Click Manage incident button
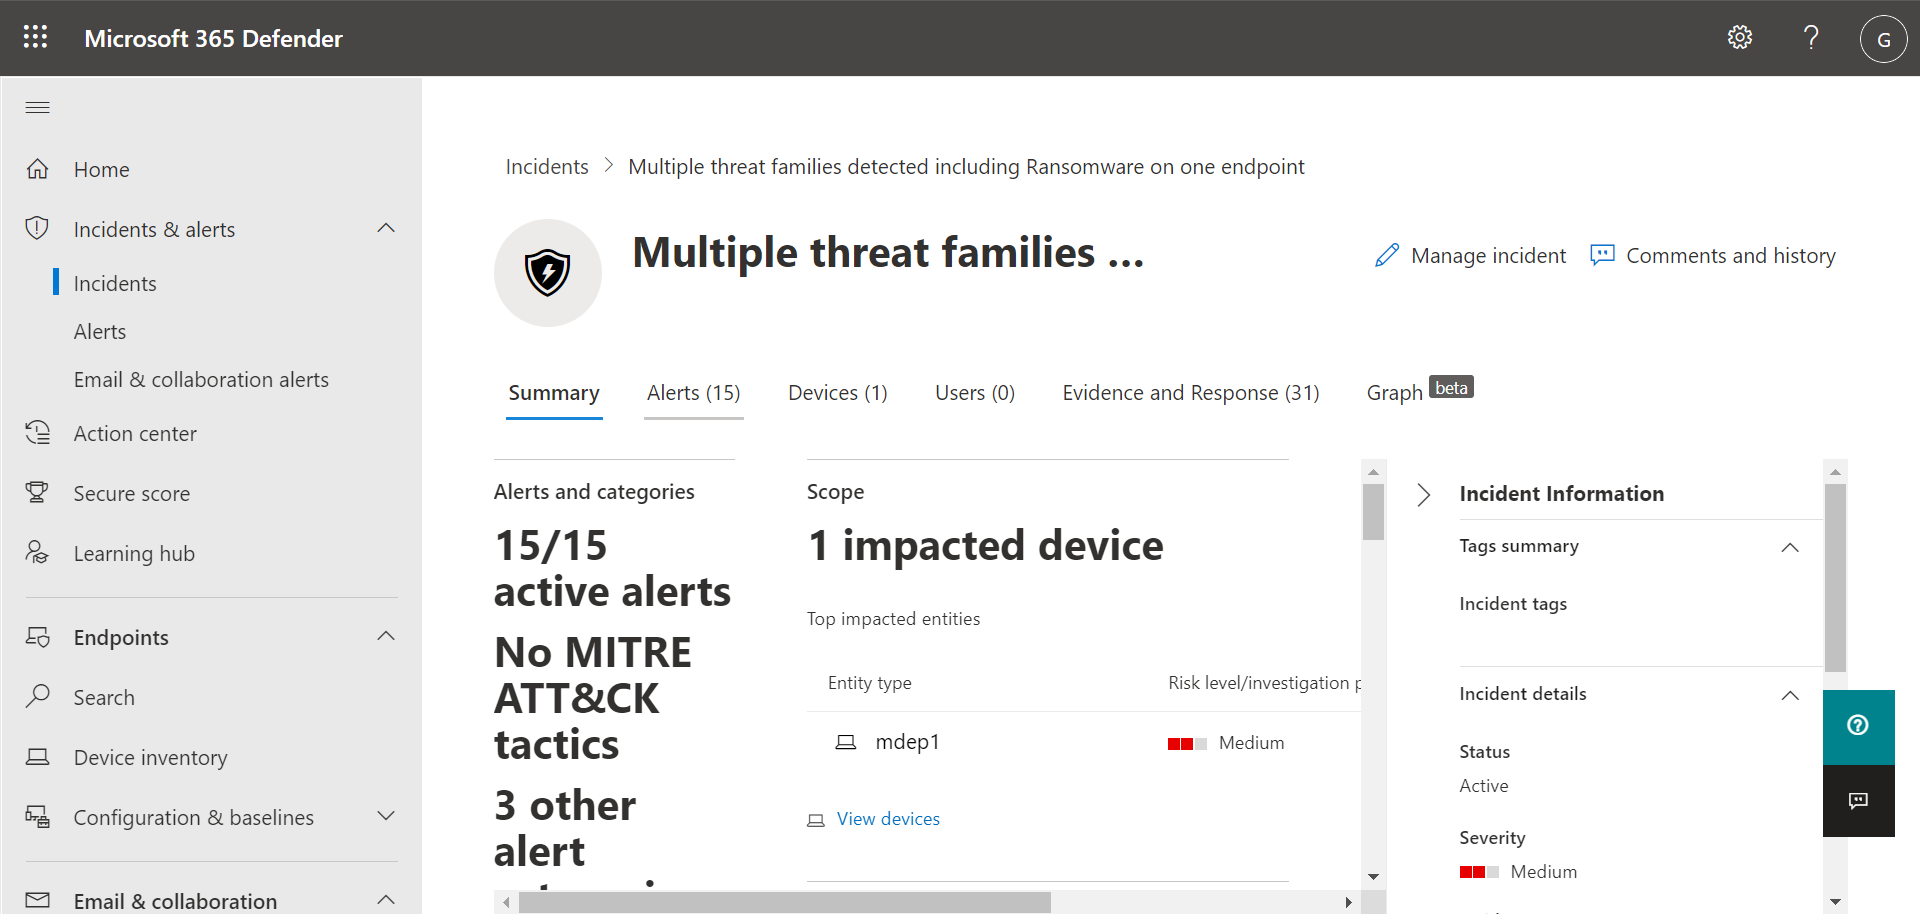This screenshot has height=914, width=1920. point(1470,256)
